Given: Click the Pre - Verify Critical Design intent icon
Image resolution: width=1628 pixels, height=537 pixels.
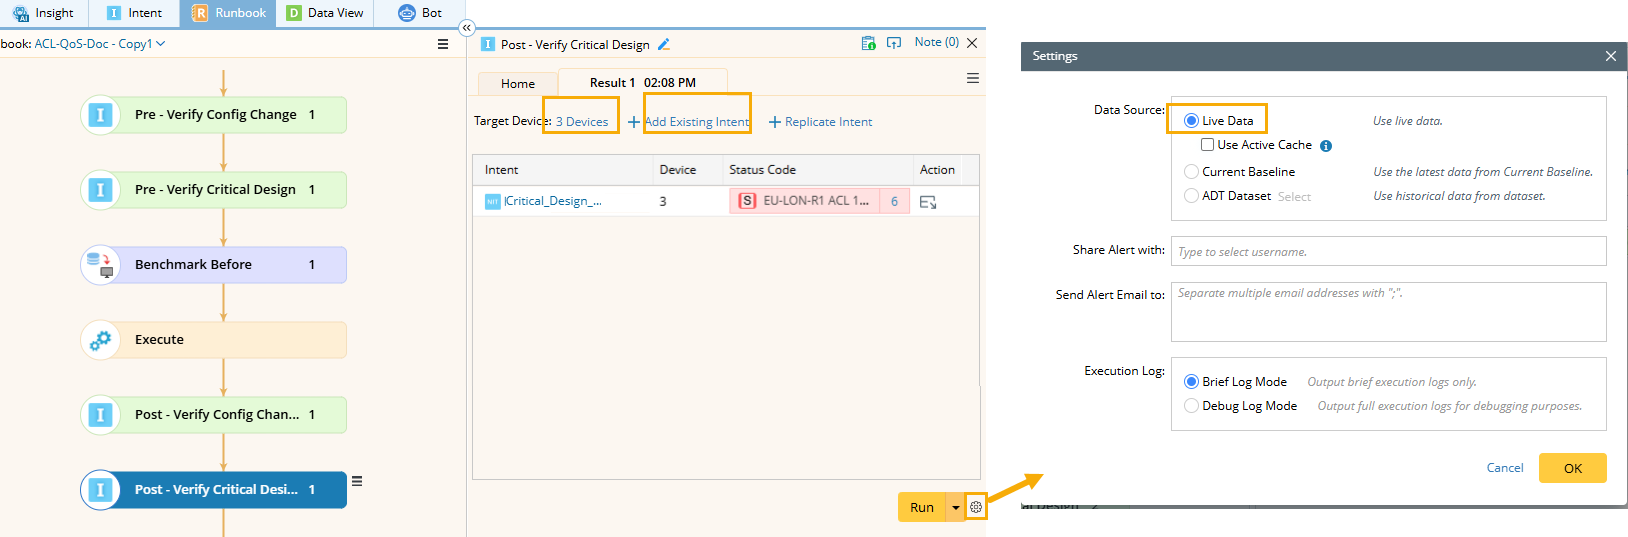Looking at the screenshot, I should (x=100, y=190).
